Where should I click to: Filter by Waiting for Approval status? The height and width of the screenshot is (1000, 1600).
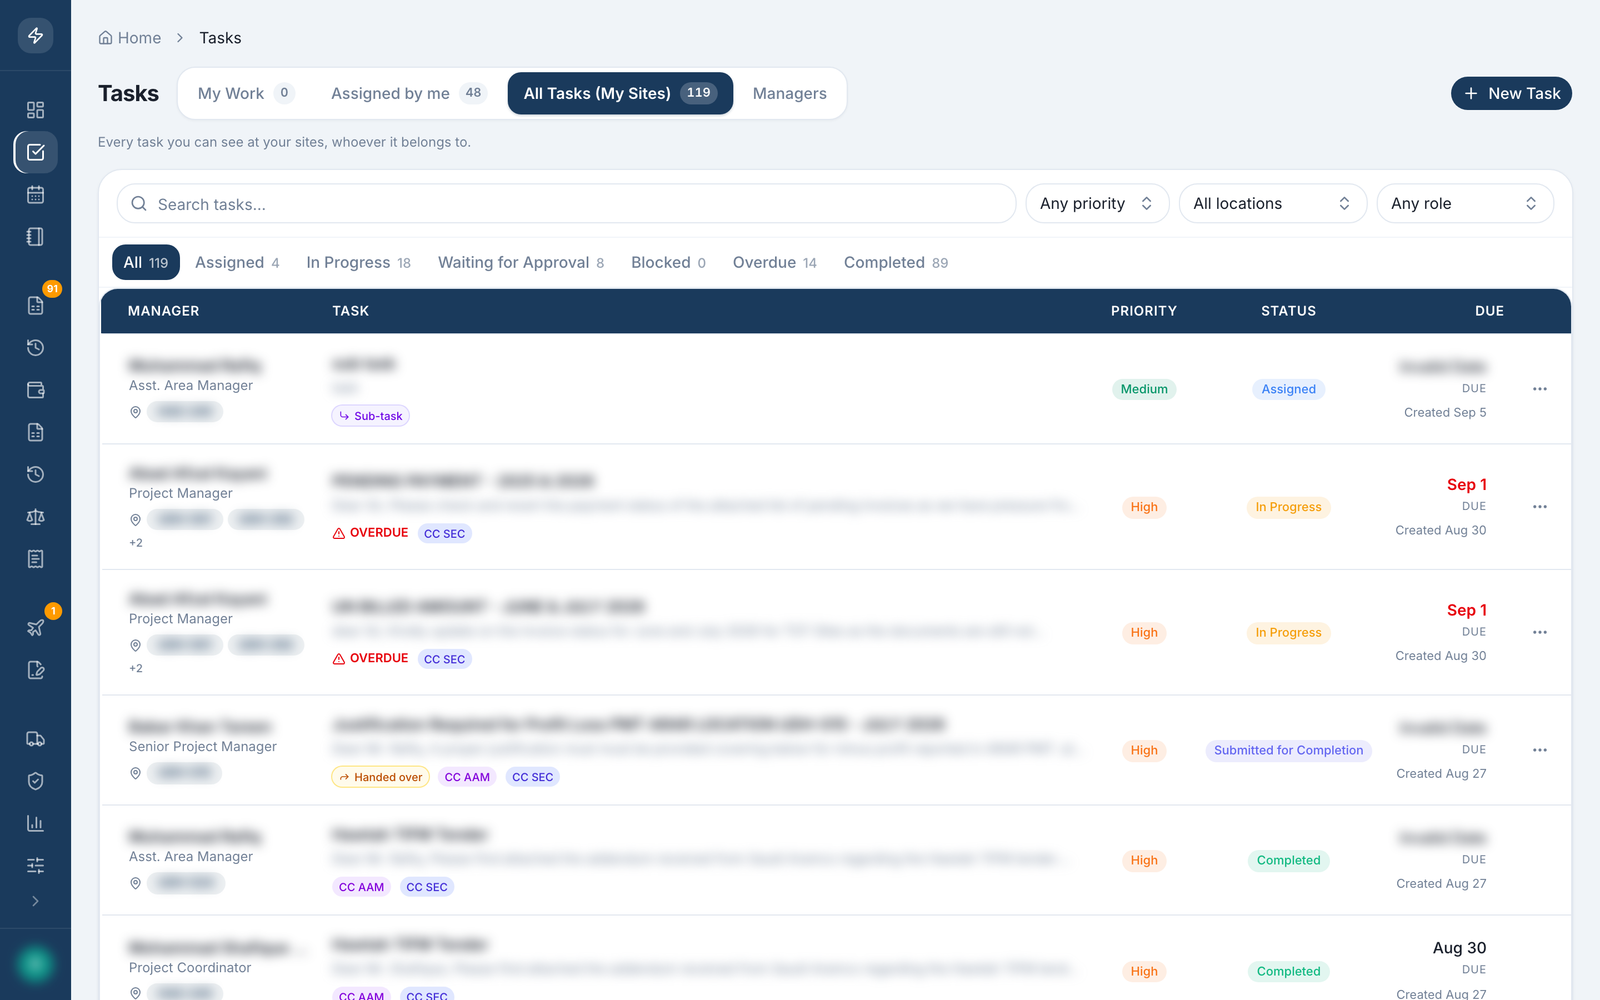coord(521,262)
